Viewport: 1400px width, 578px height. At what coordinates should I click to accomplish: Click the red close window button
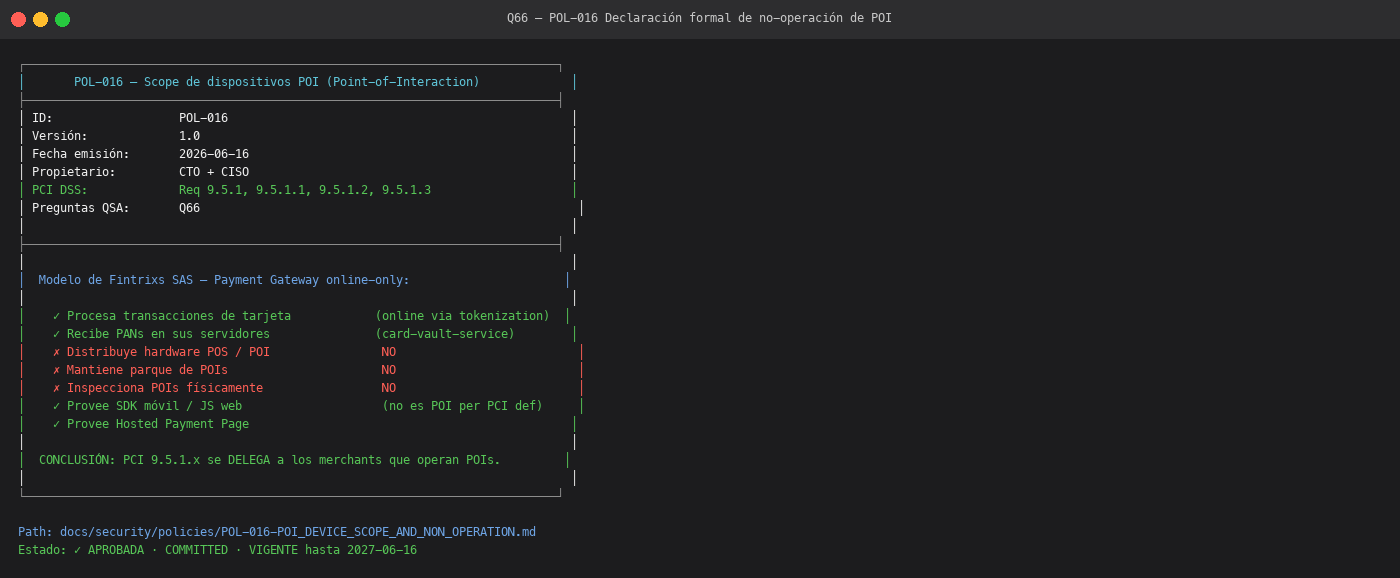(x=18, y=19)
